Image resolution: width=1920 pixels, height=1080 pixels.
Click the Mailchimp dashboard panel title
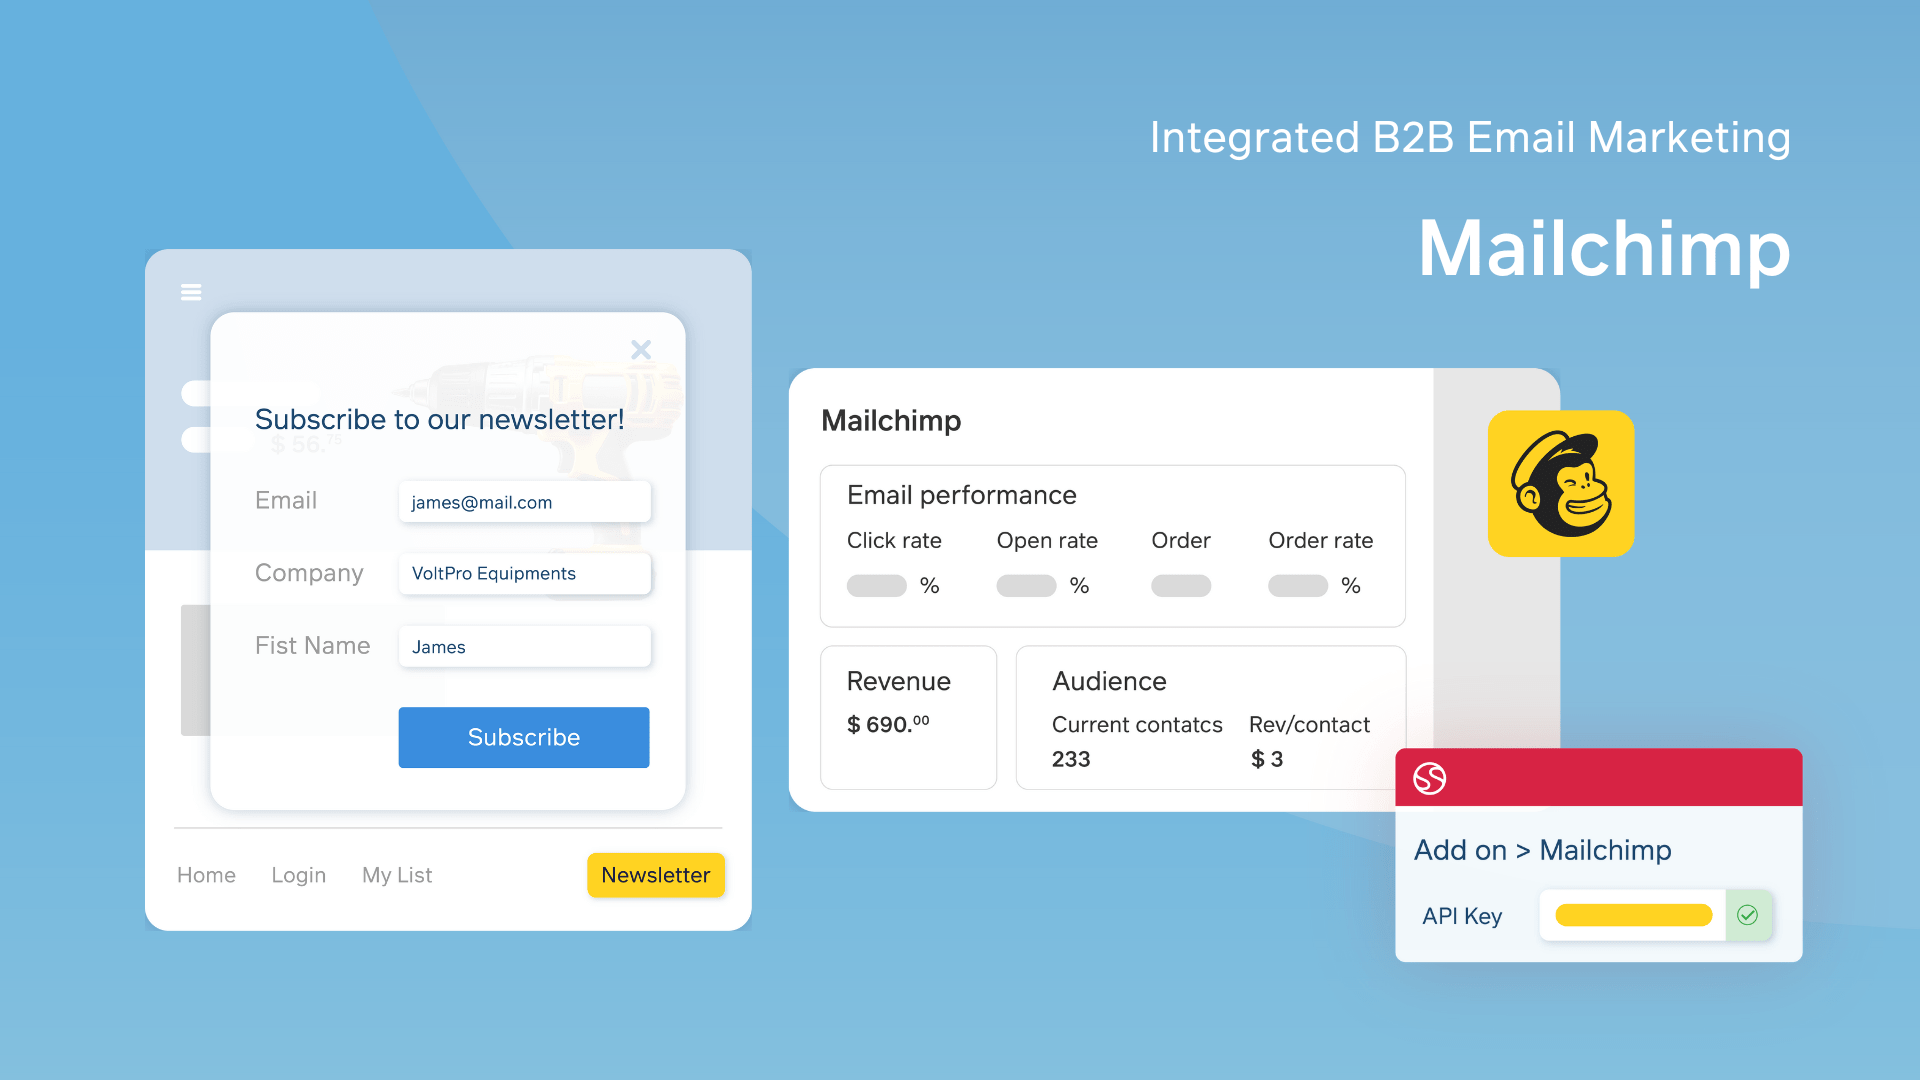tap(891, 421)
